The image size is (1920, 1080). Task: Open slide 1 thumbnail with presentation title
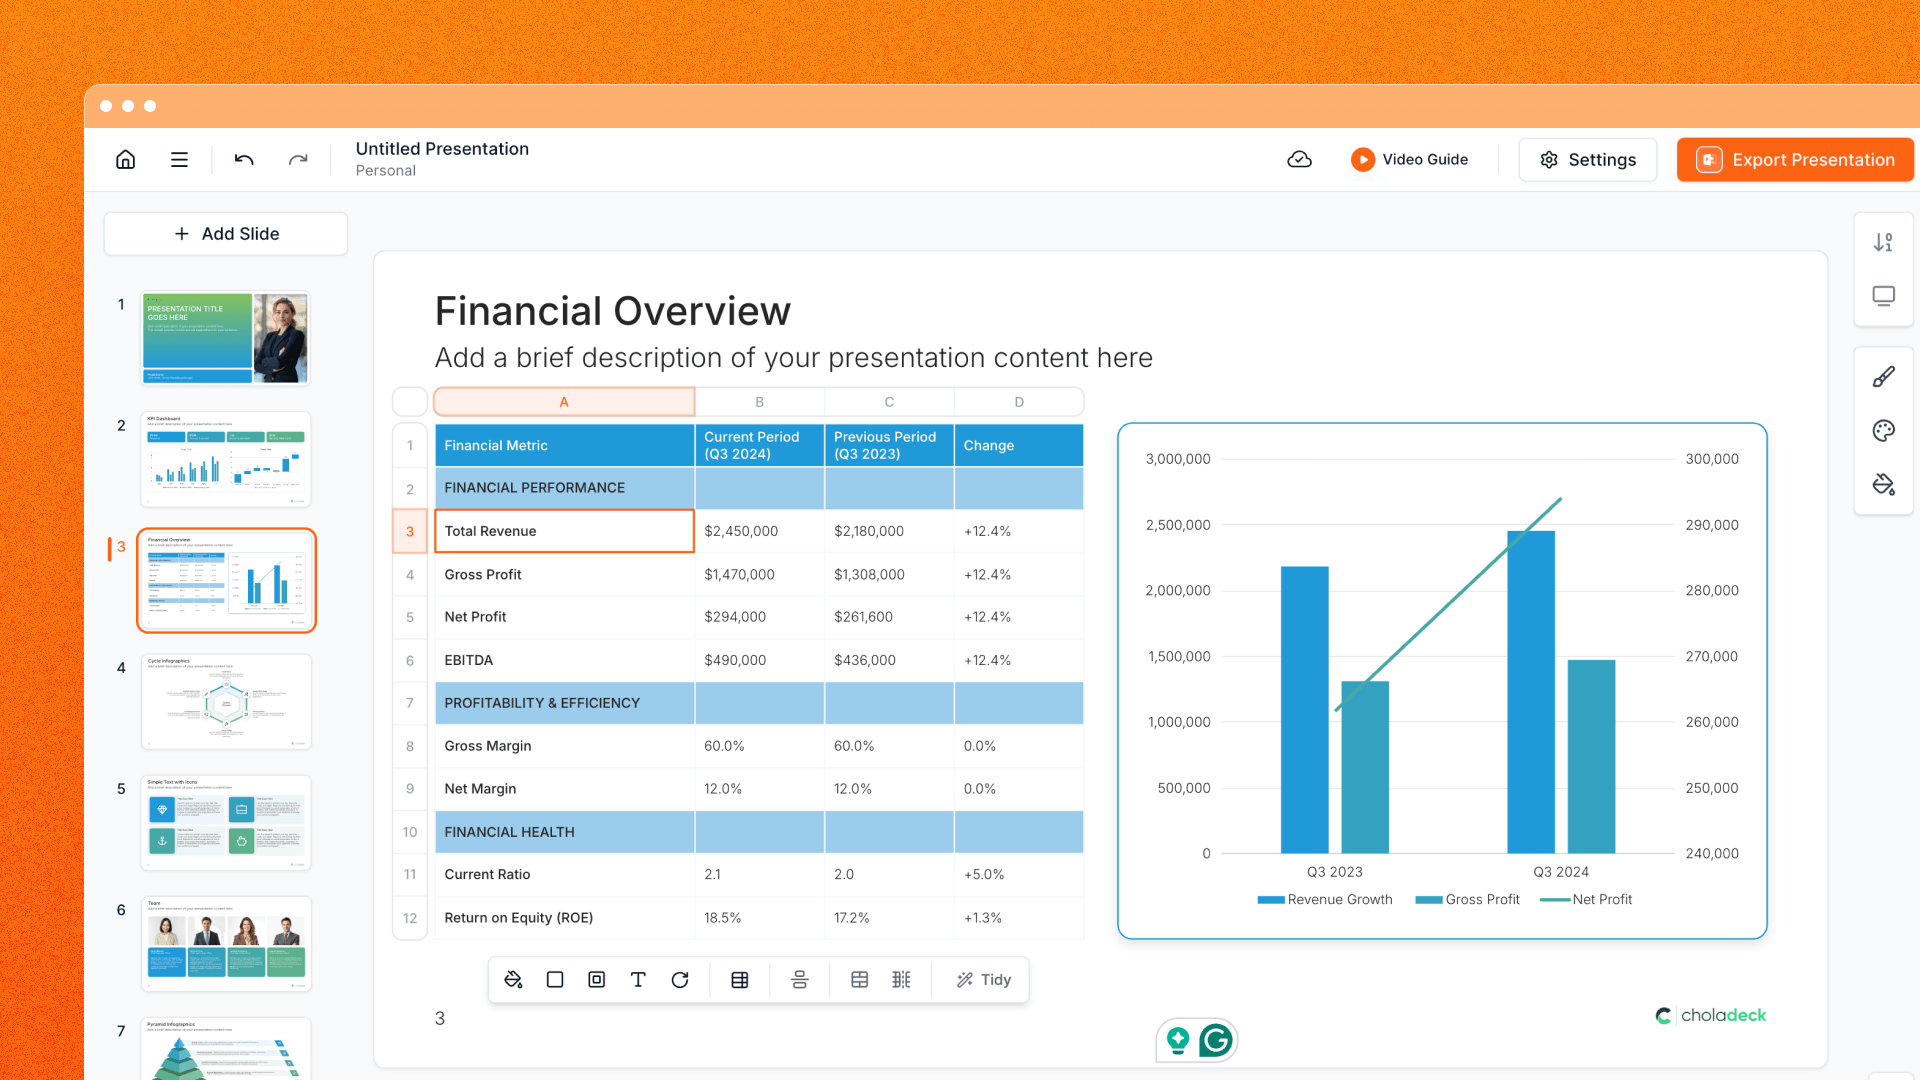[x=226, y=338]
